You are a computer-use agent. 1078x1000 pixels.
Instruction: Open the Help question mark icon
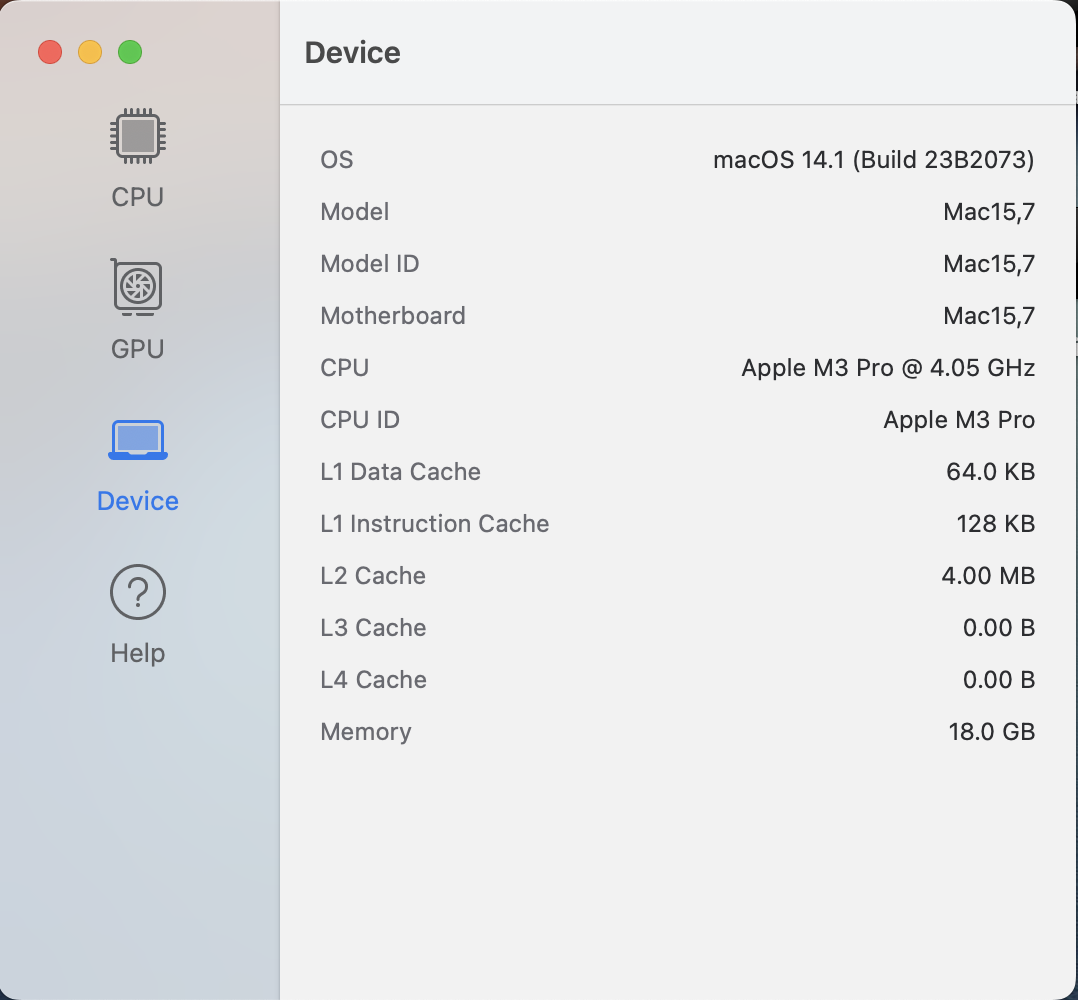click(x=137, y=593)
